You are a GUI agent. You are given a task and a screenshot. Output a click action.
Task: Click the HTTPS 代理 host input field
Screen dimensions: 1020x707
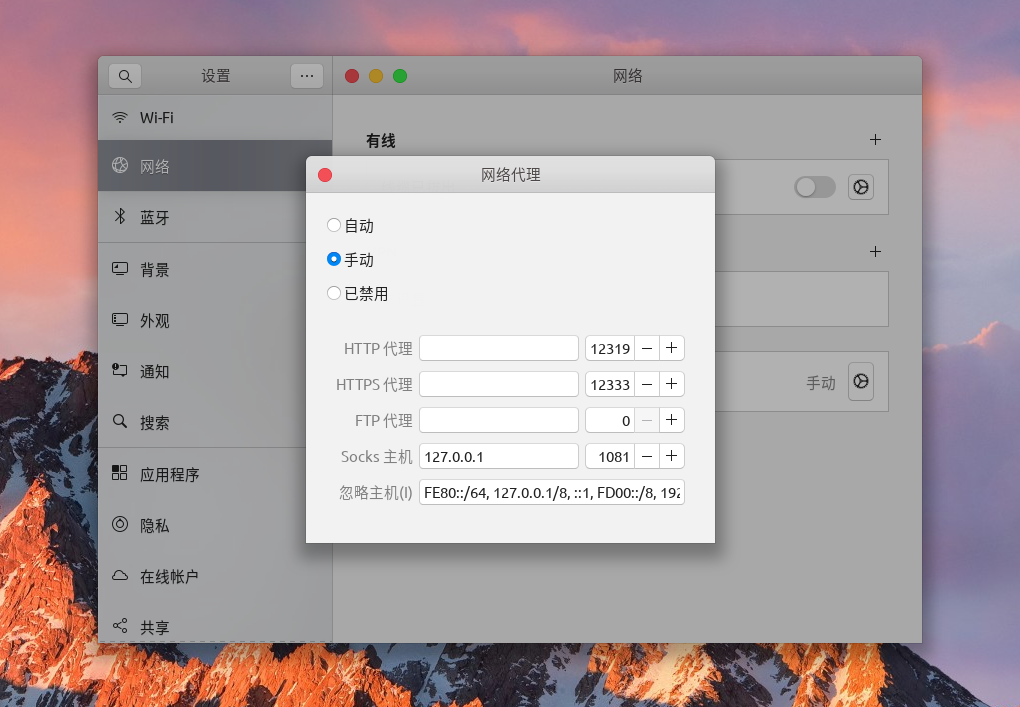tap(499, 384)
